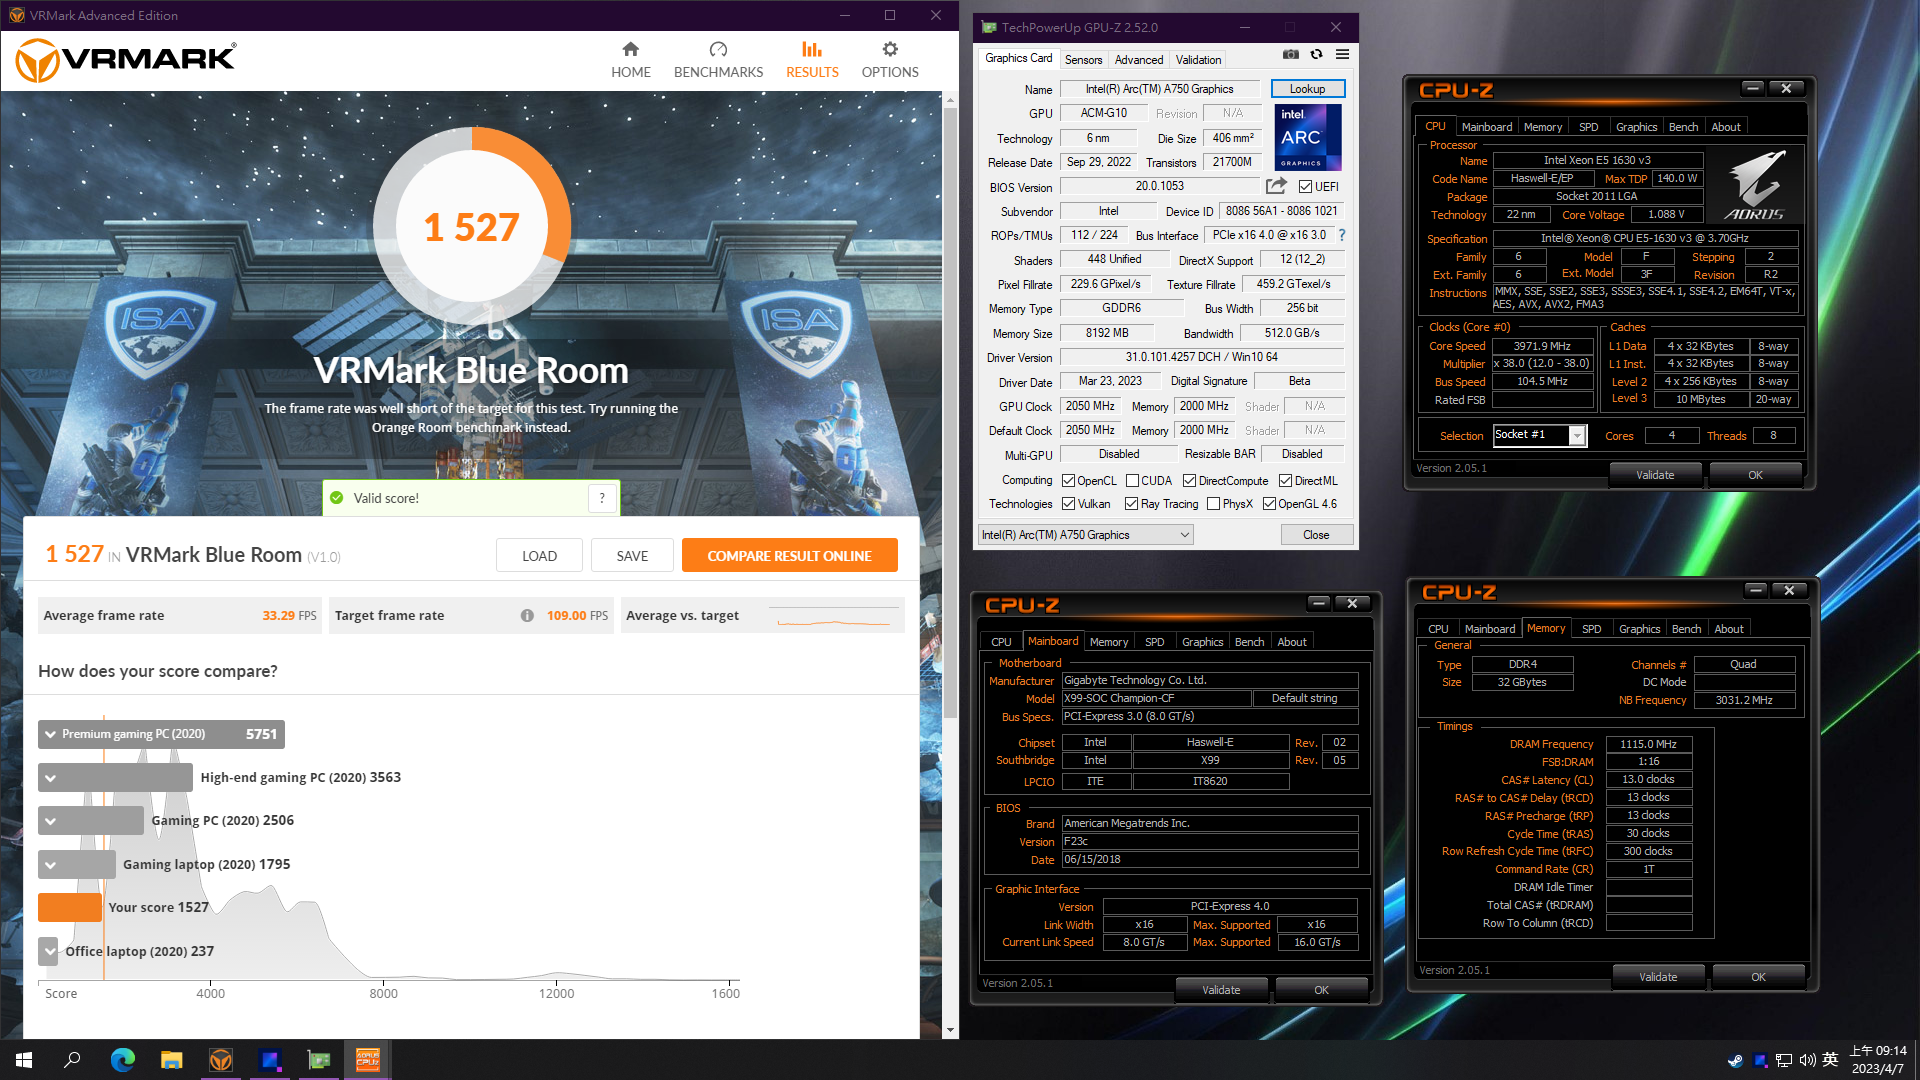Screen dimensions: 1920x1080
Task: Click the scroll-down arrow in VRMark
Action: [950, 1030]
